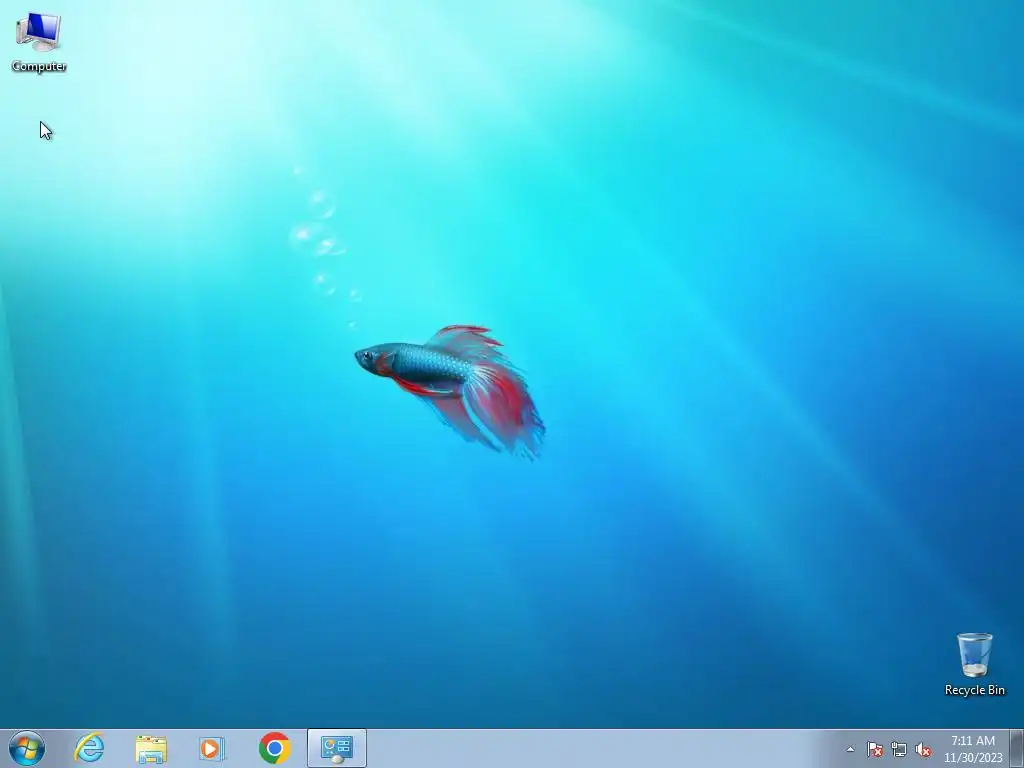1024x768 pixels.
Task: Launch Windows Media Player from taskbar
Action: pyautogui.click(x=212, y=748)
